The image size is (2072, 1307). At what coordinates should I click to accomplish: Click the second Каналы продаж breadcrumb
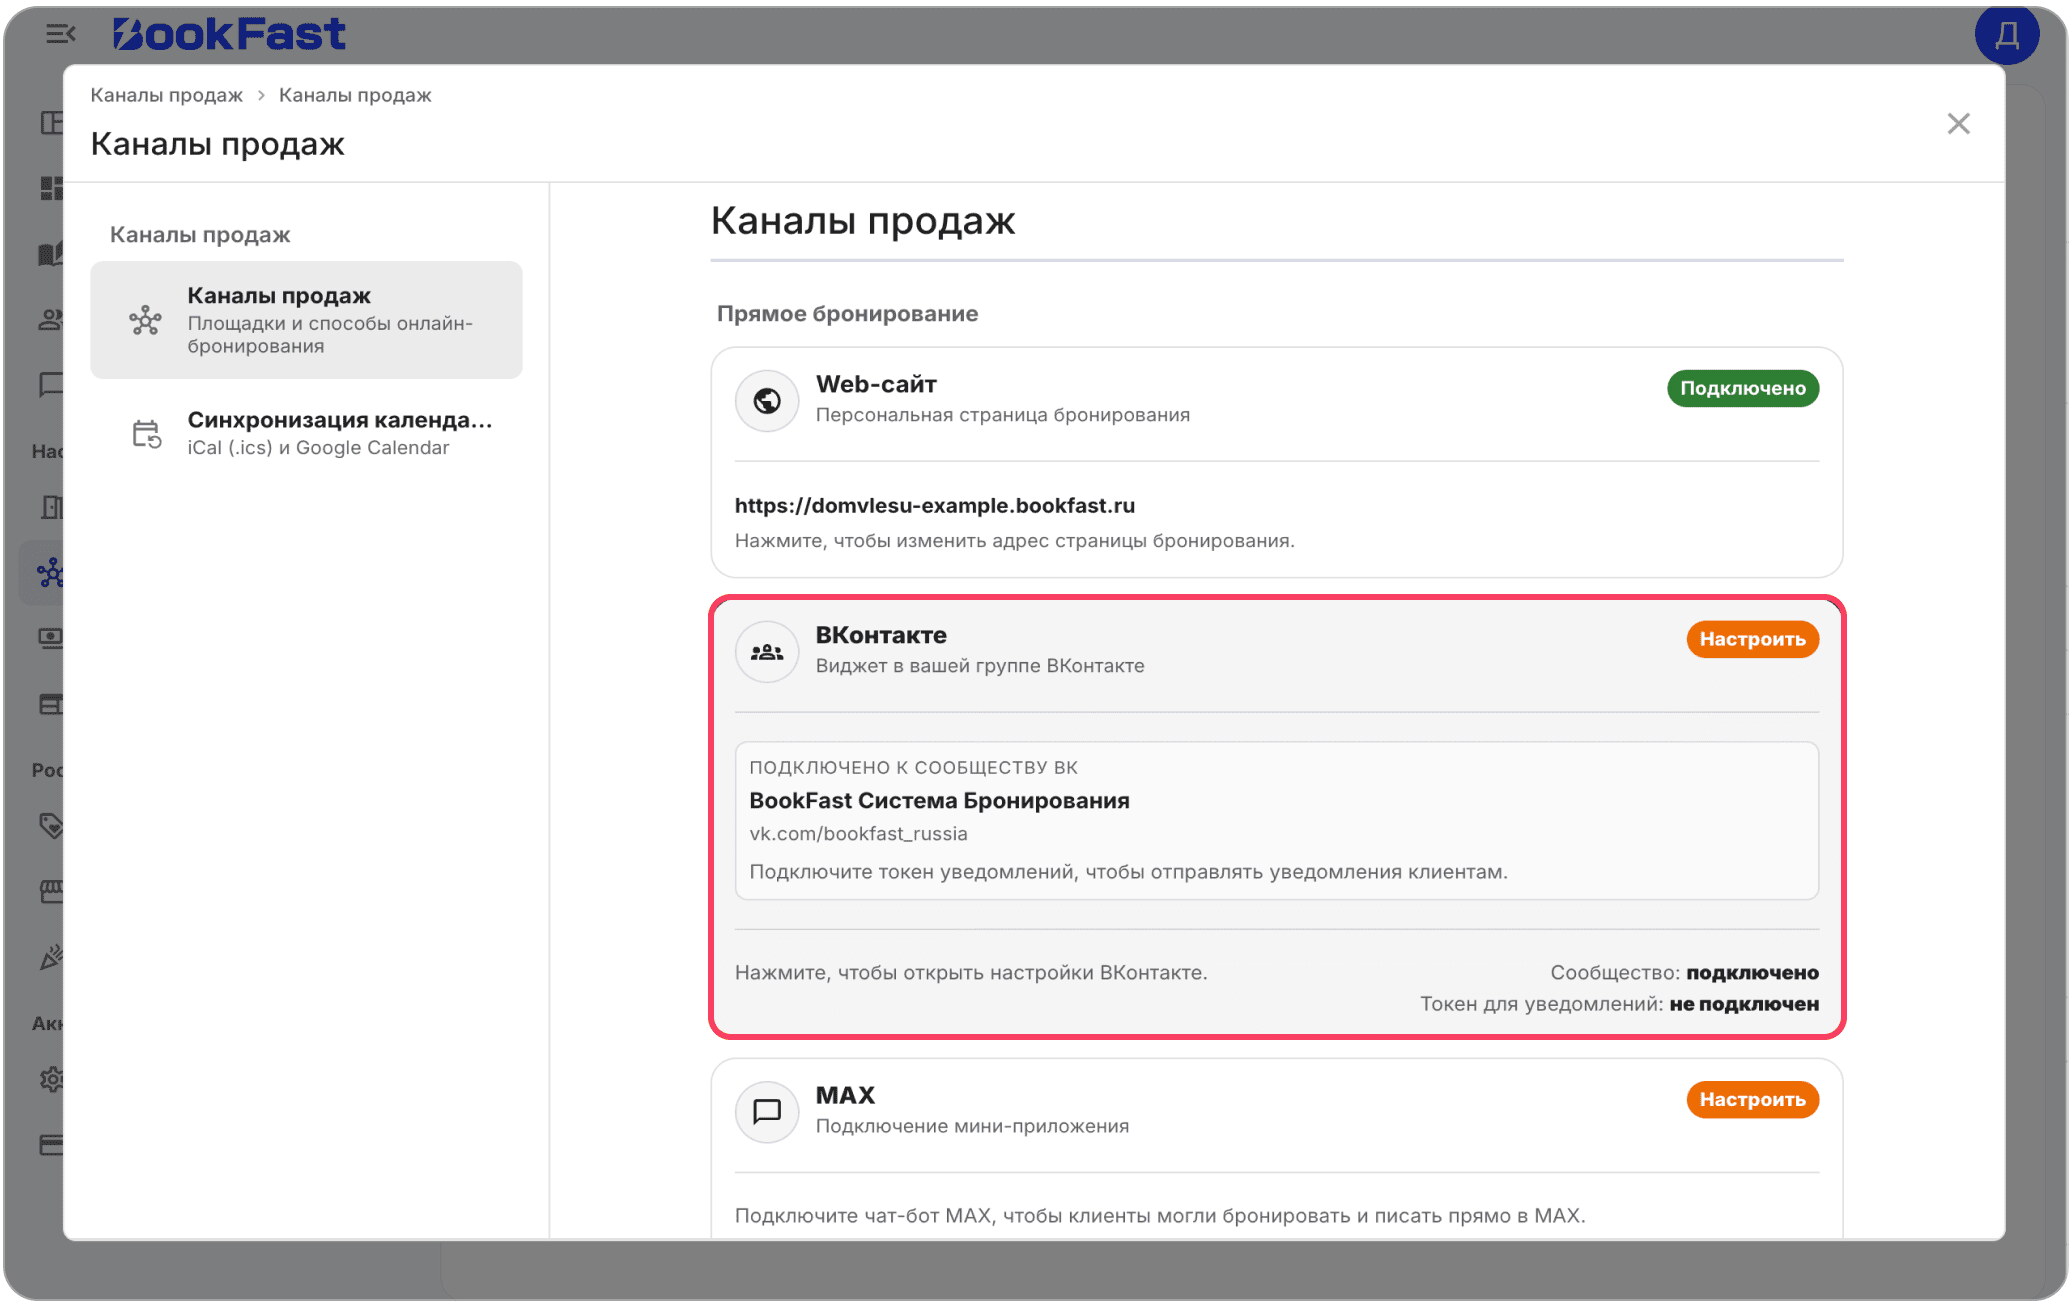coord(355,95)
